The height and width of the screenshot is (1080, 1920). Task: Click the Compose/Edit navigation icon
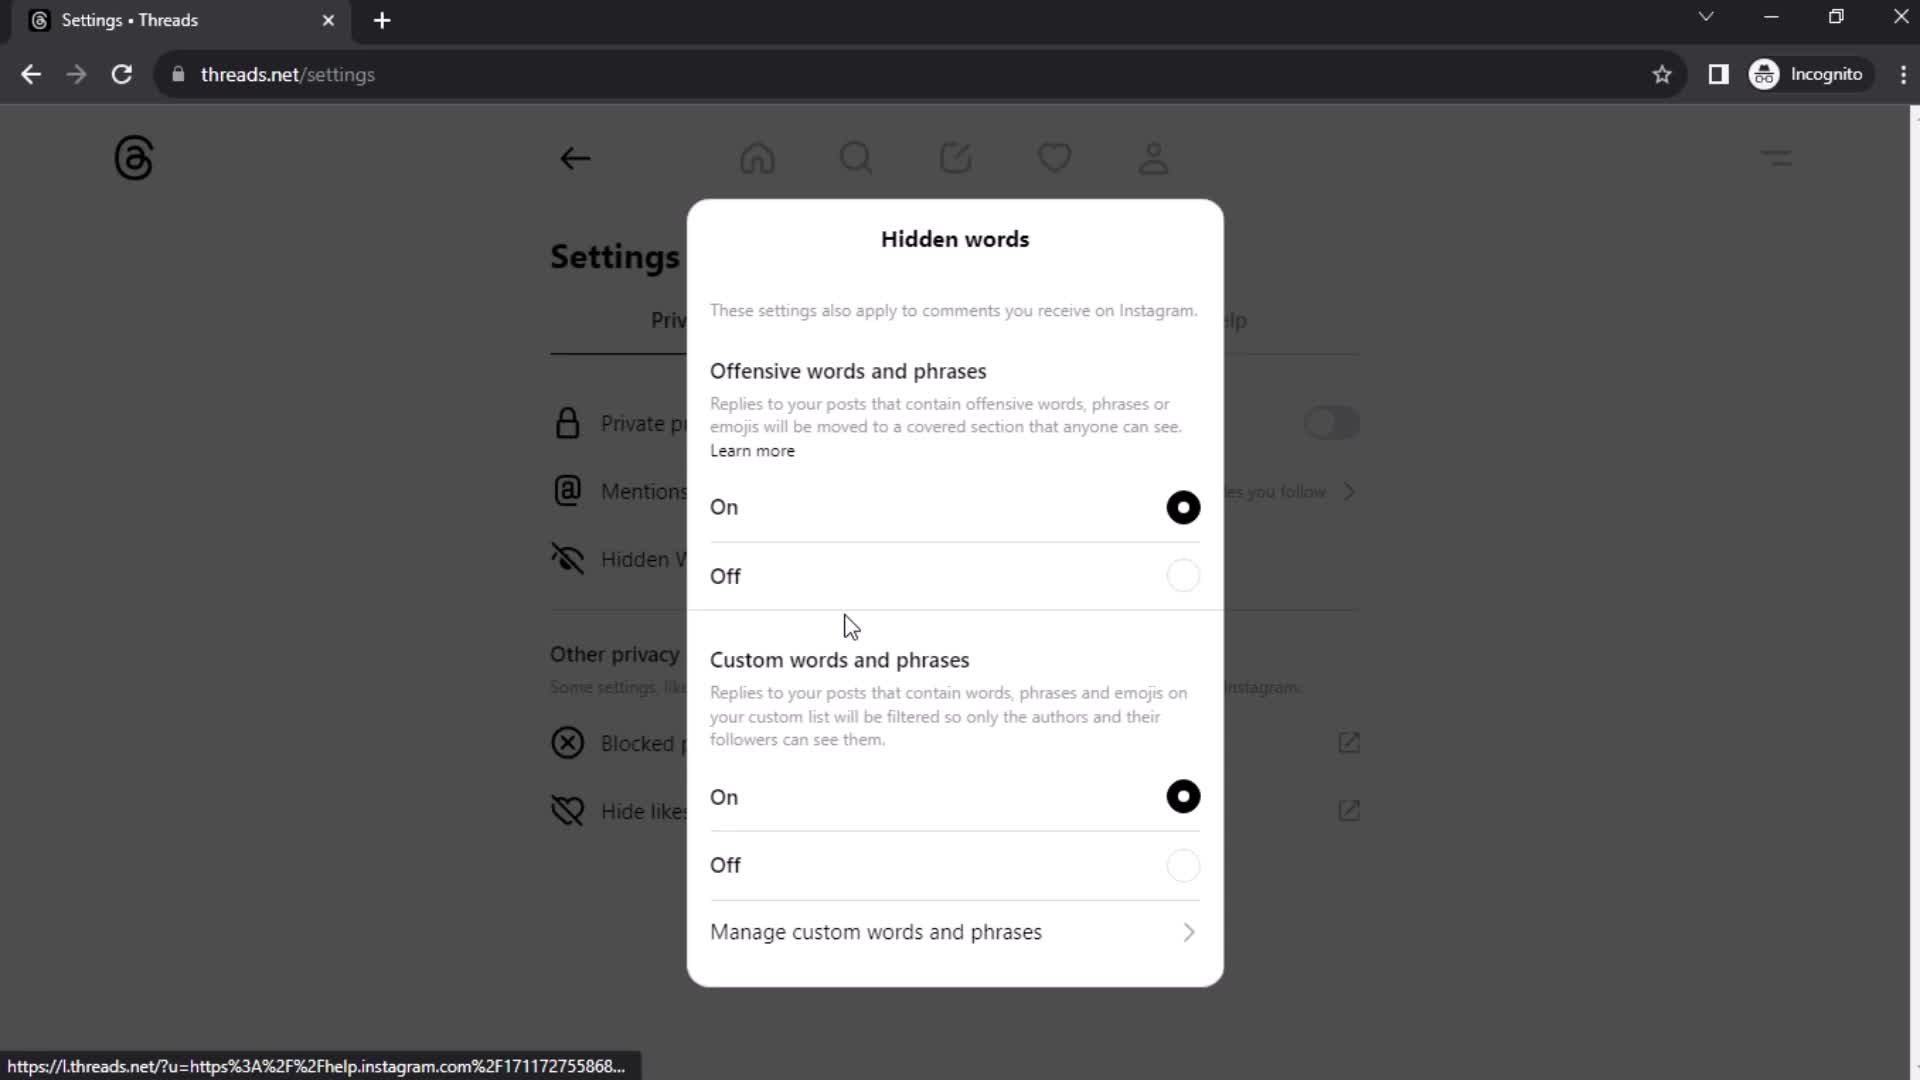pyautogui.click(x=957, y=157)
